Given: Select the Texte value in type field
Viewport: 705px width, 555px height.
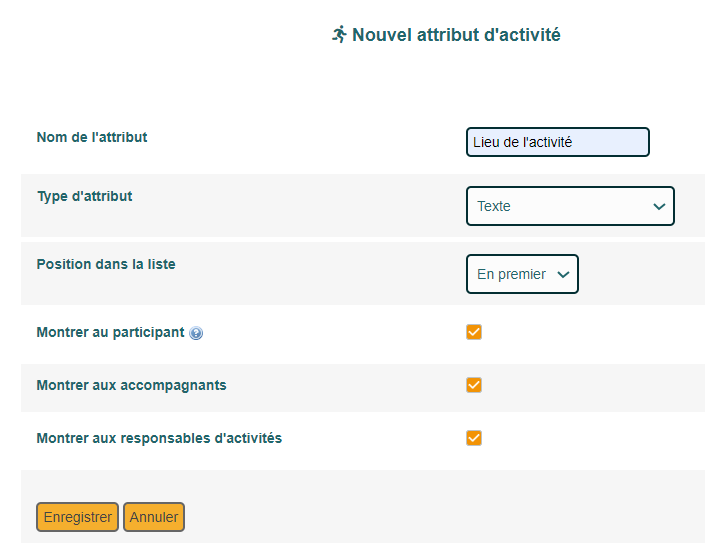Looking at the screenshot, I should (x=494, y=206).
